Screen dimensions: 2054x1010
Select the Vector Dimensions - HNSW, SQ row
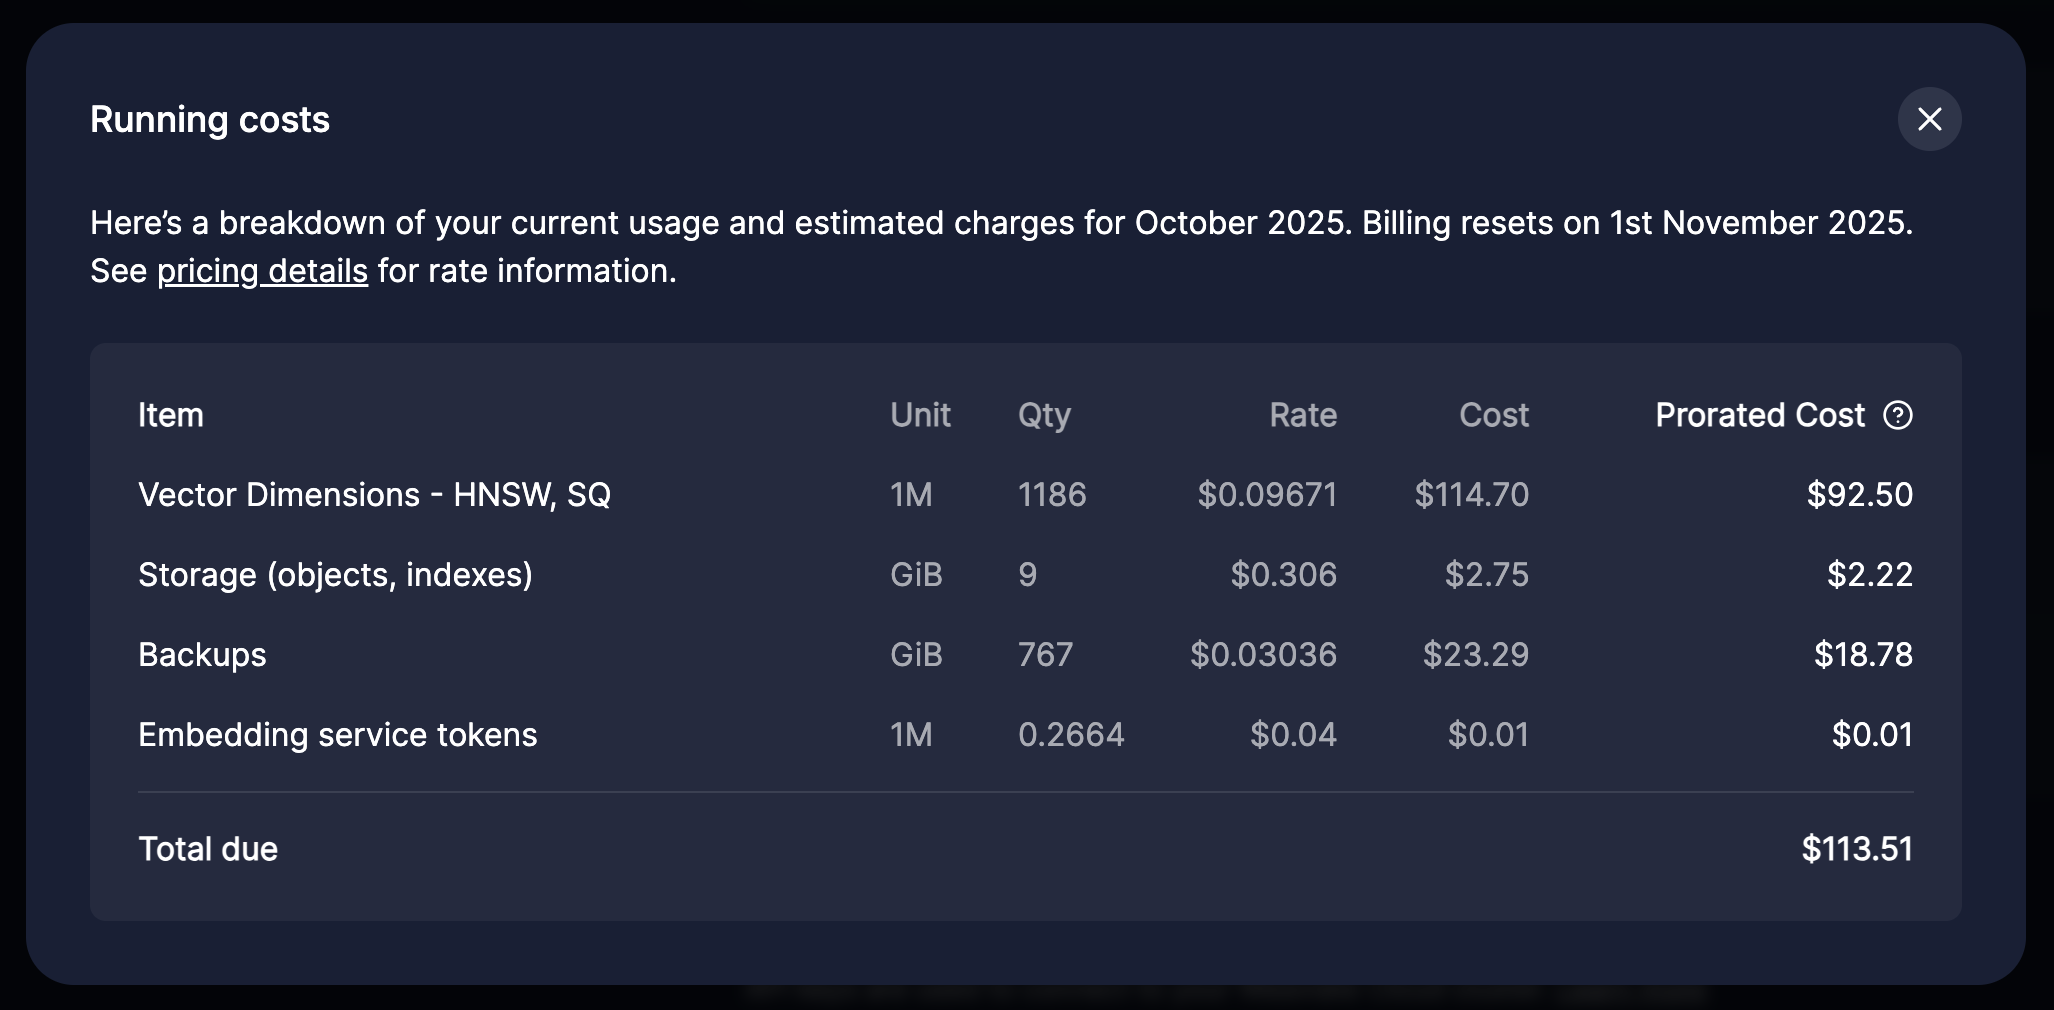(x=376, y=494)
